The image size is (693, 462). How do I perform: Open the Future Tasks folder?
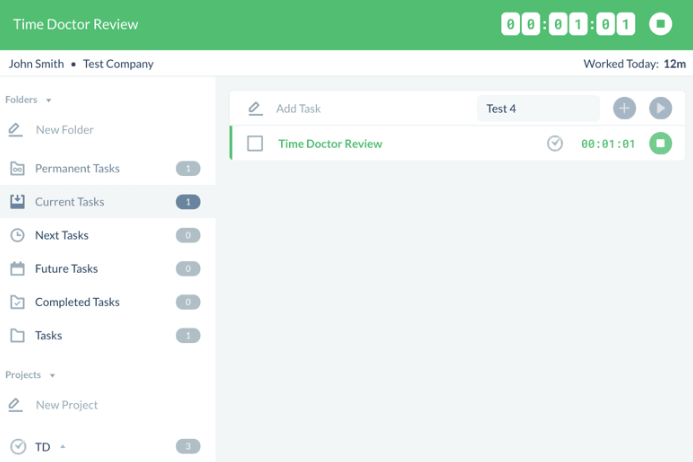(x=107, y=268)
